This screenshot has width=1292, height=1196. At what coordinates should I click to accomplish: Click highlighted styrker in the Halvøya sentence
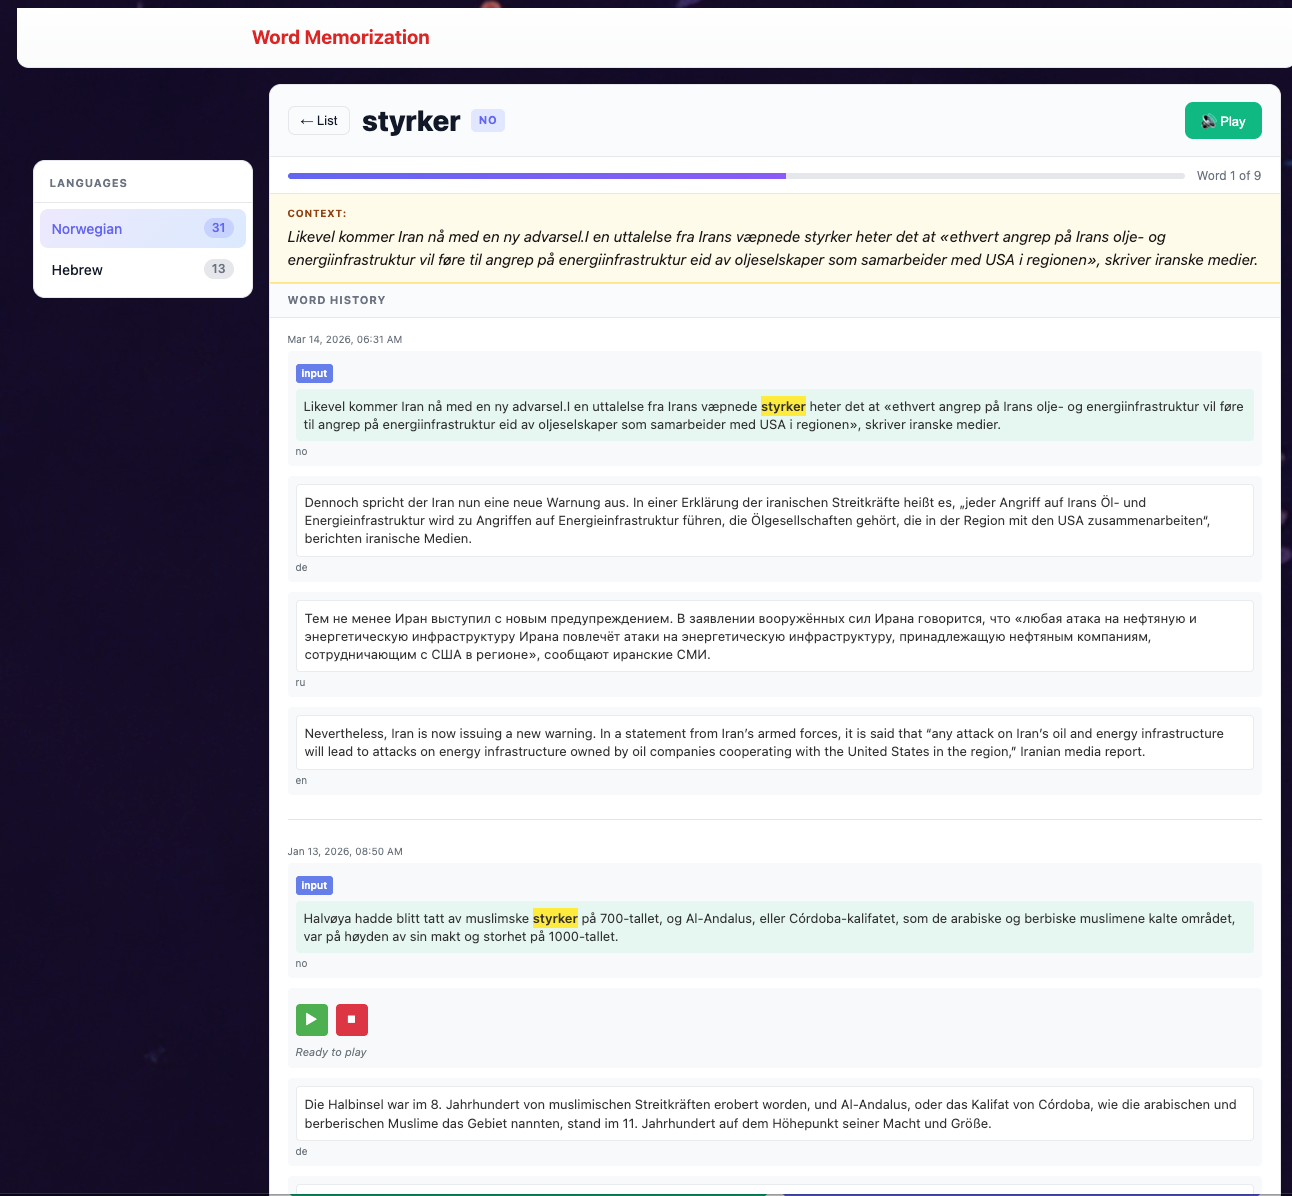tap(555, 919)
